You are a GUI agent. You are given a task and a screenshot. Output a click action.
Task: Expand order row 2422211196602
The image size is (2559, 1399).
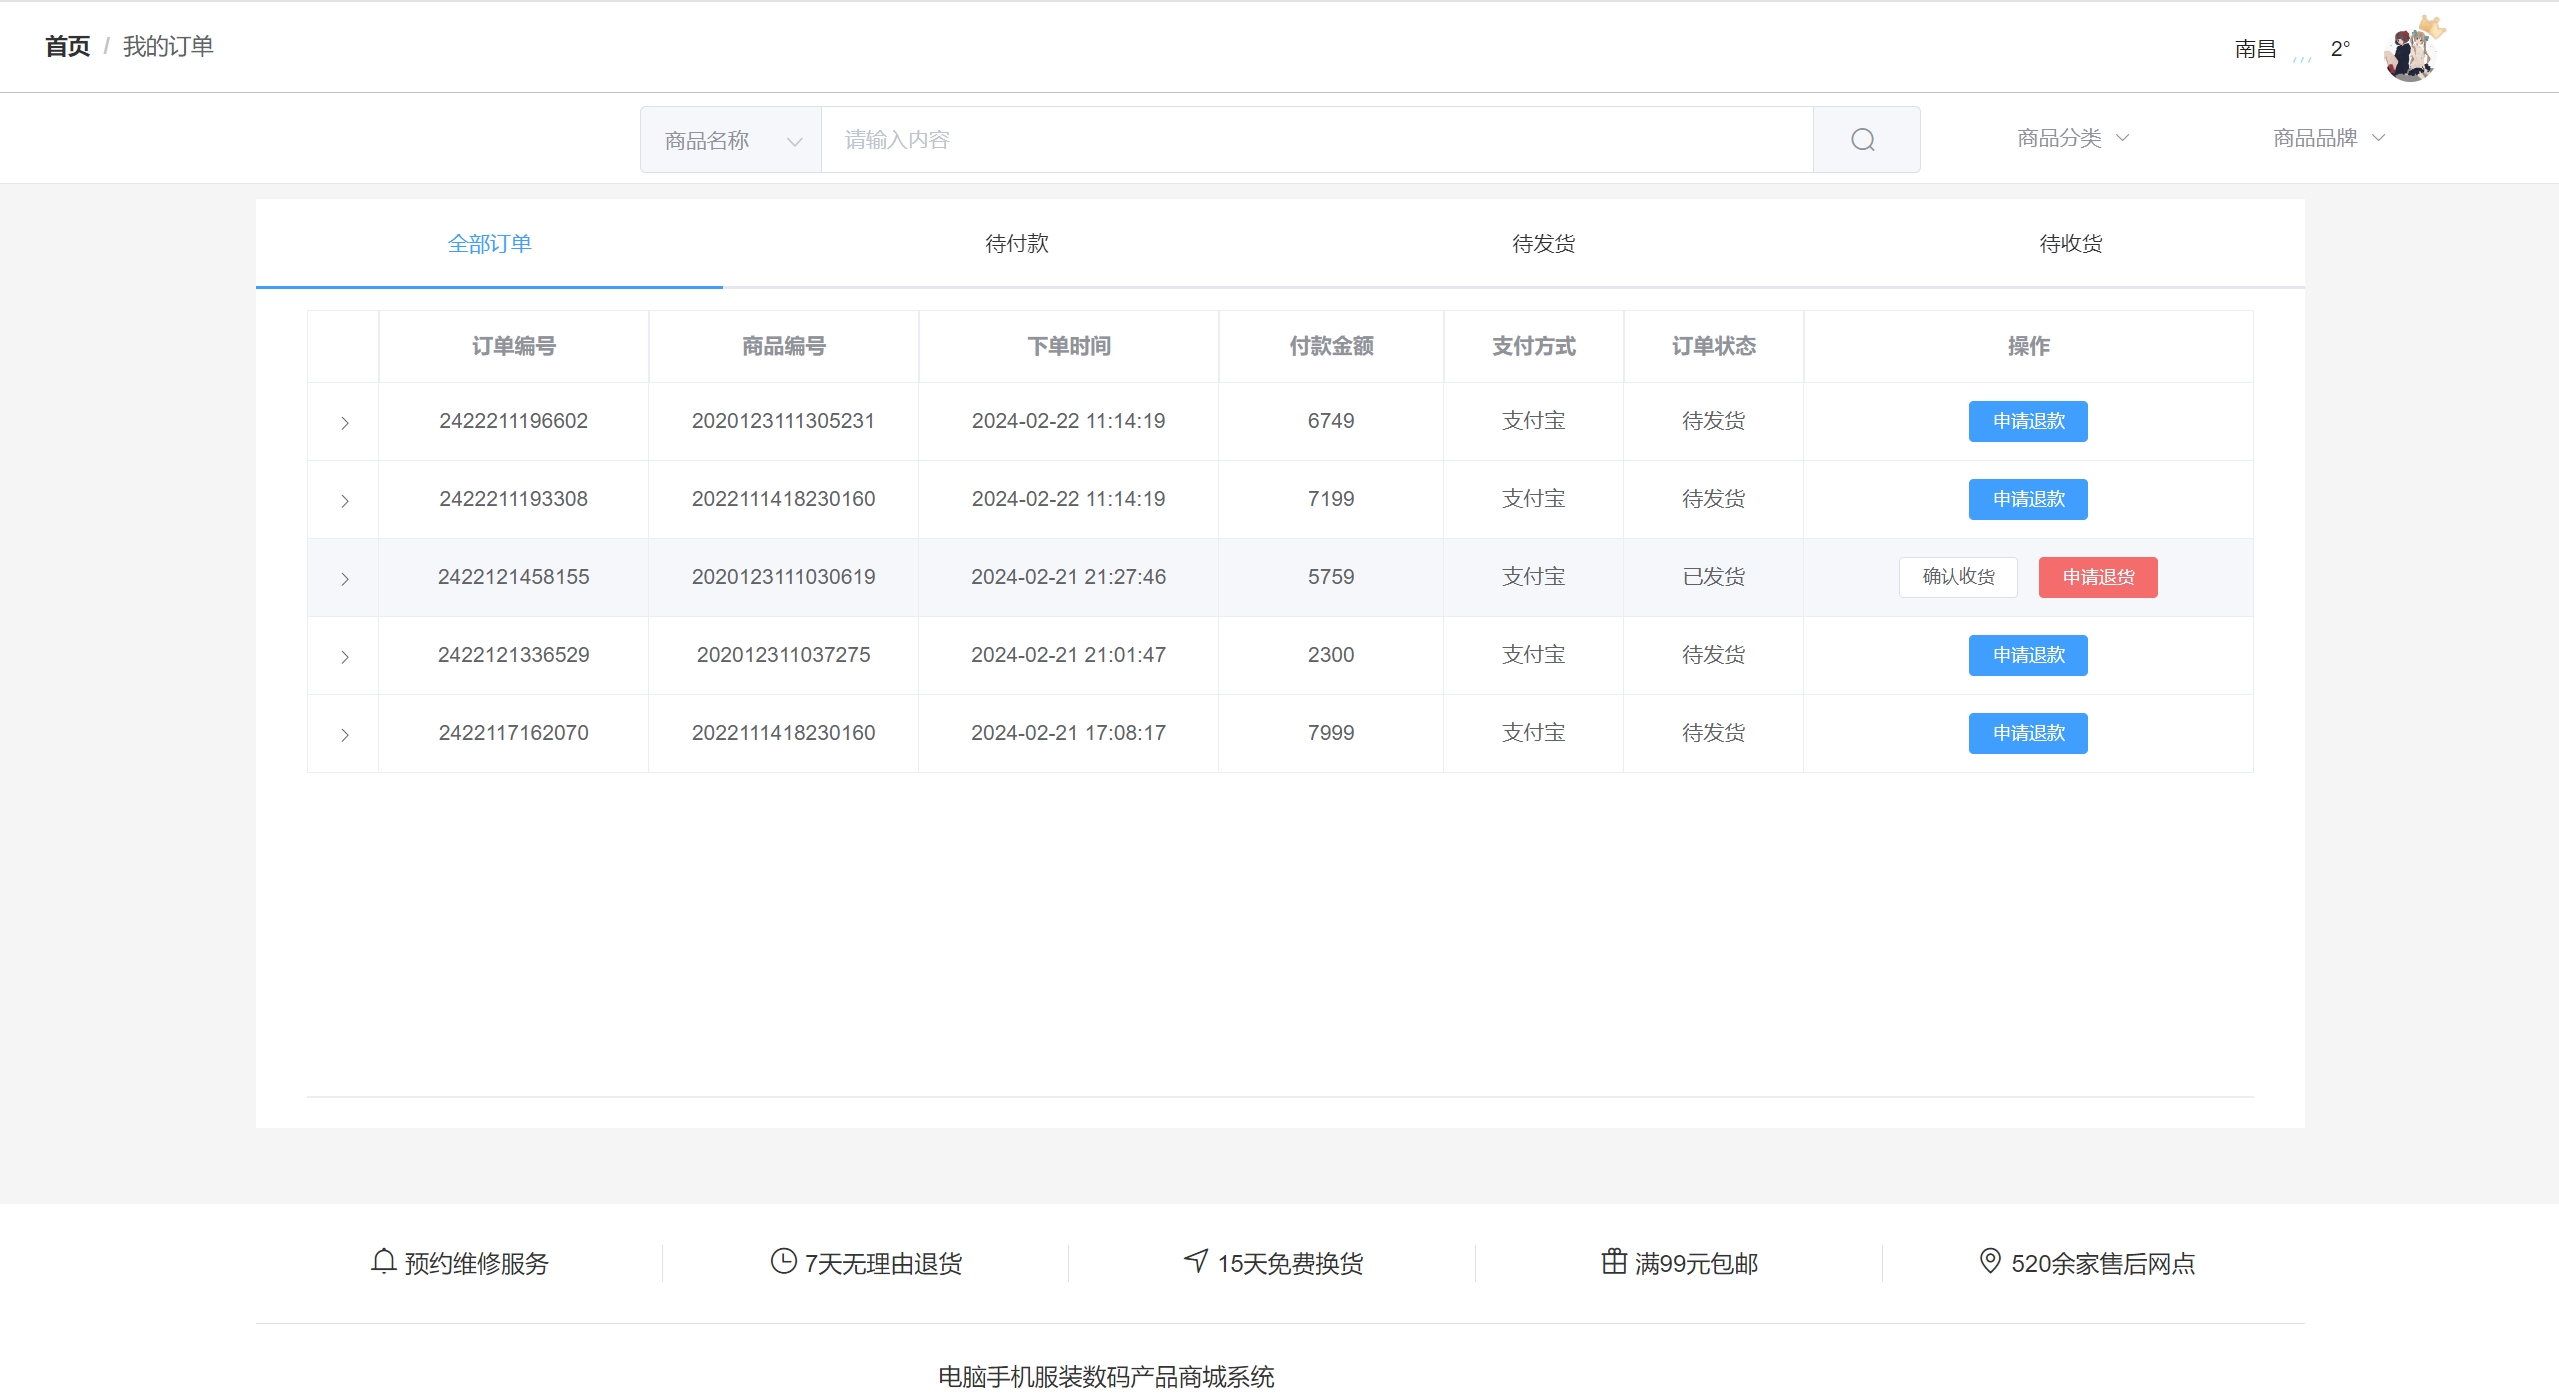point(344,423)
